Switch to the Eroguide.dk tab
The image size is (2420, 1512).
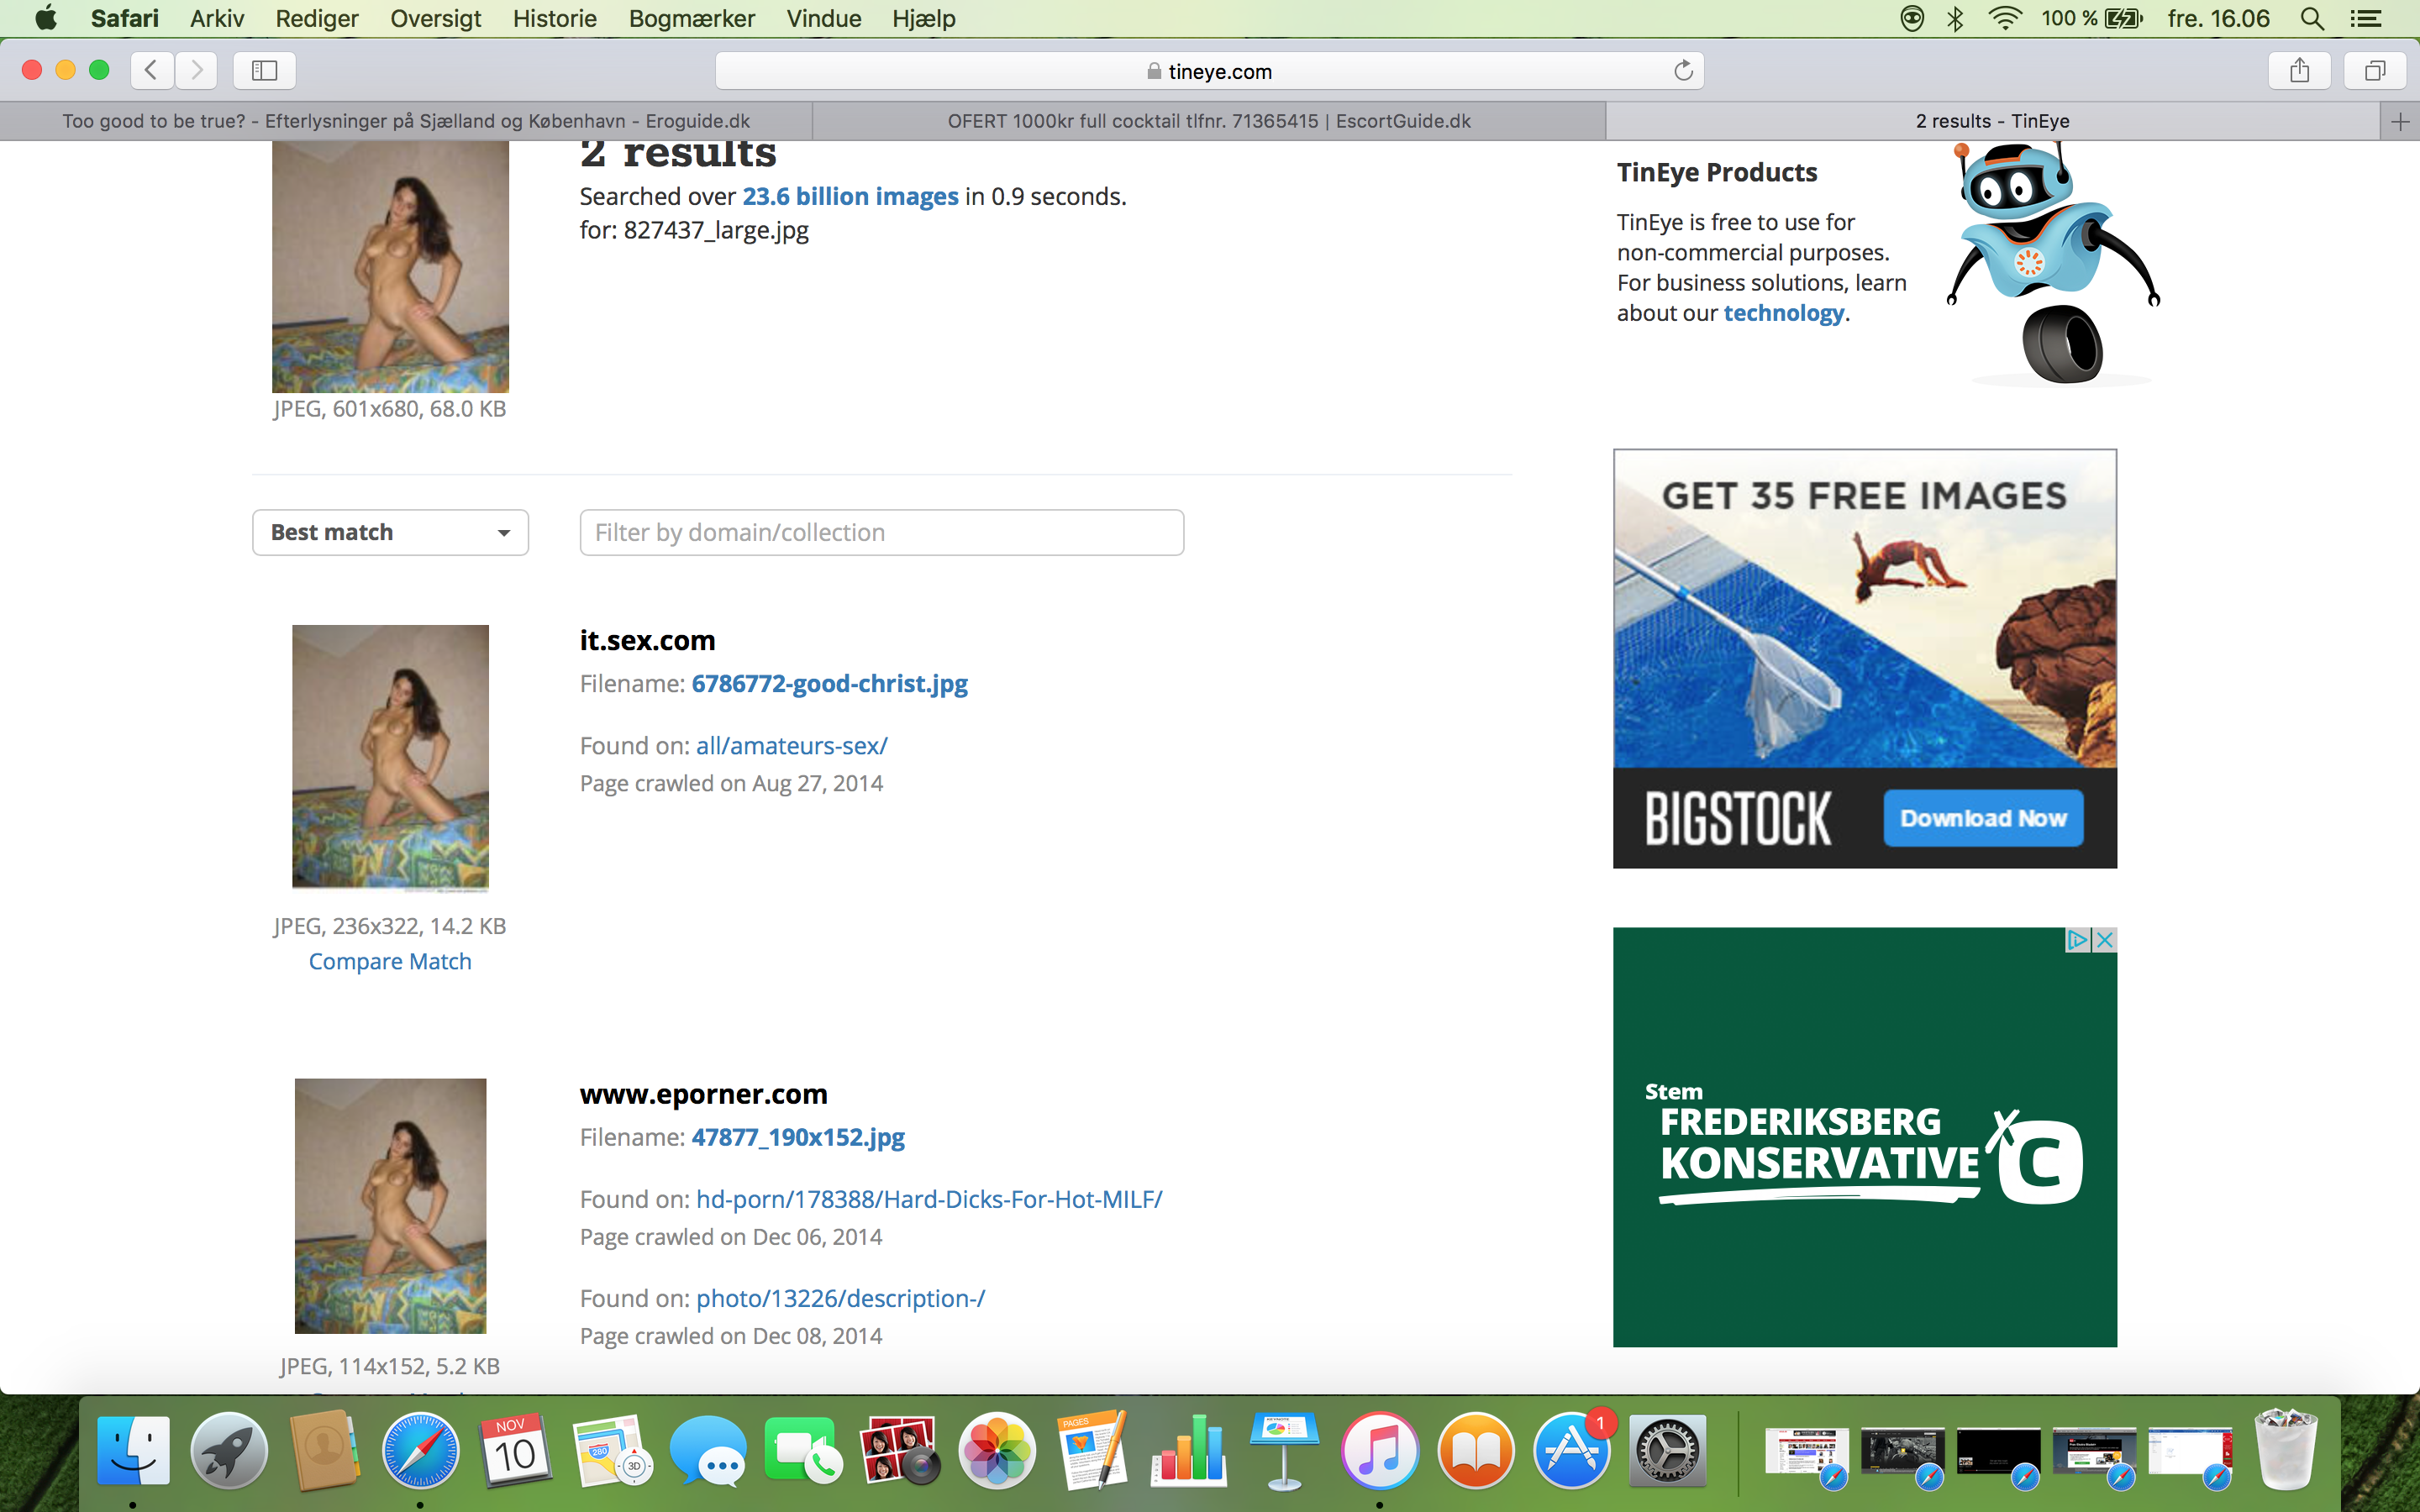(x=406, y=121)
